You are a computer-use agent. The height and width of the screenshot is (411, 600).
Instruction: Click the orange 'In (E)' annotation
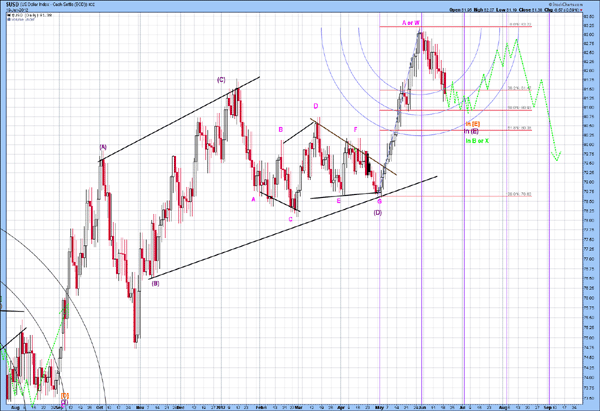pos(473,124)
